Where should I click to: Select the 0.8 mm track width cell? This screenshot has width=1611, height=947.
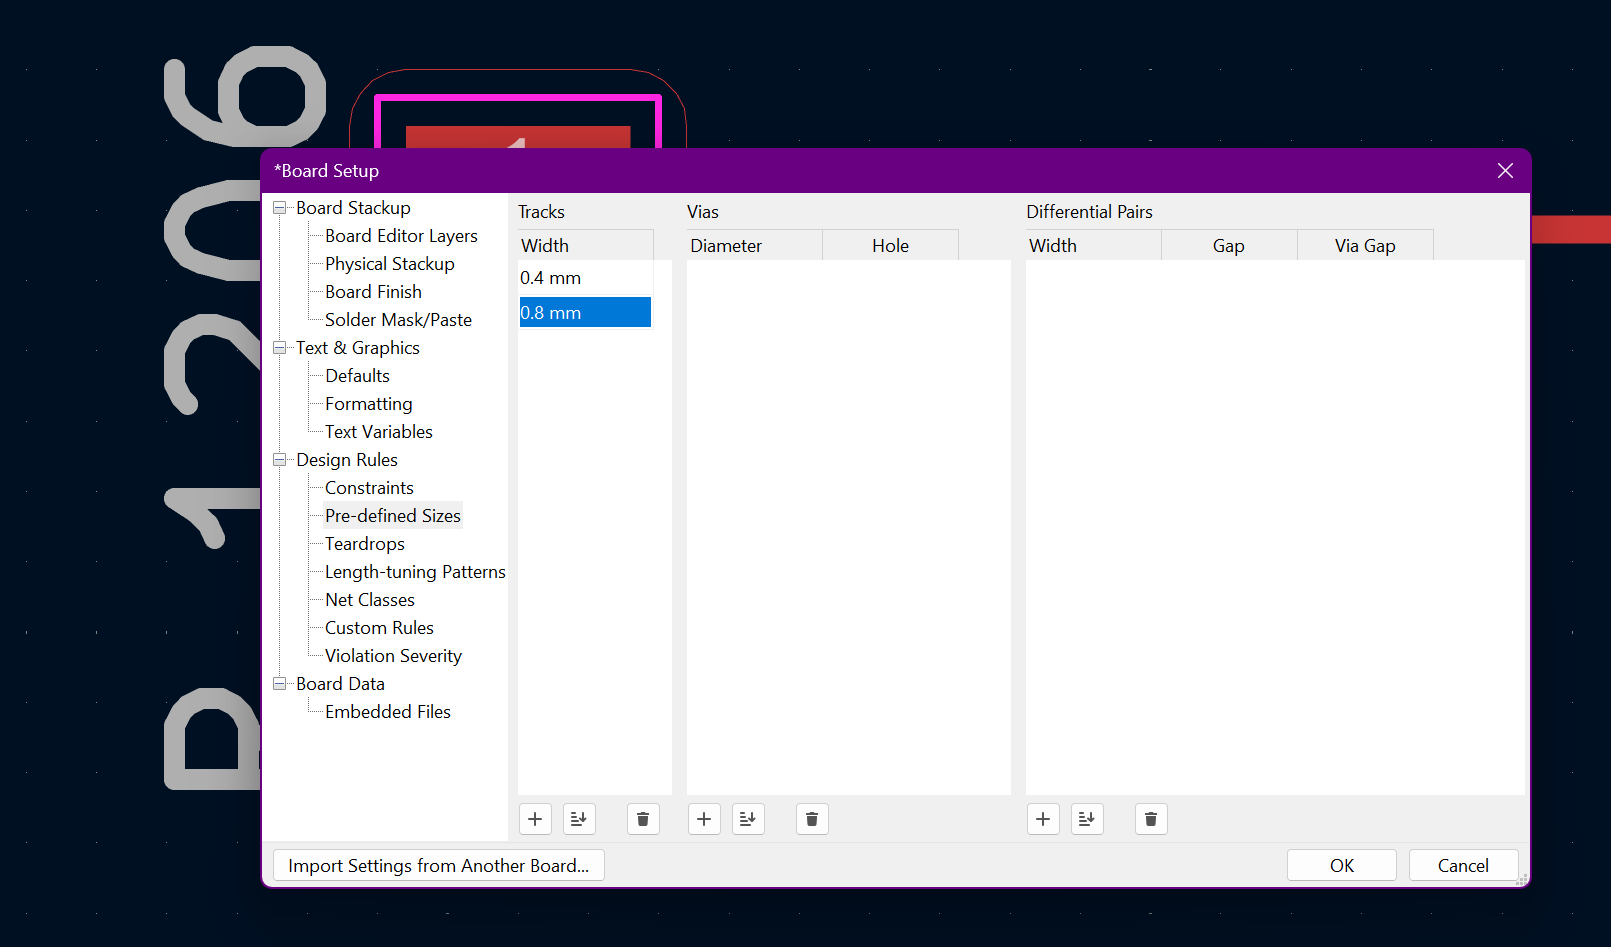pos(584,313)
